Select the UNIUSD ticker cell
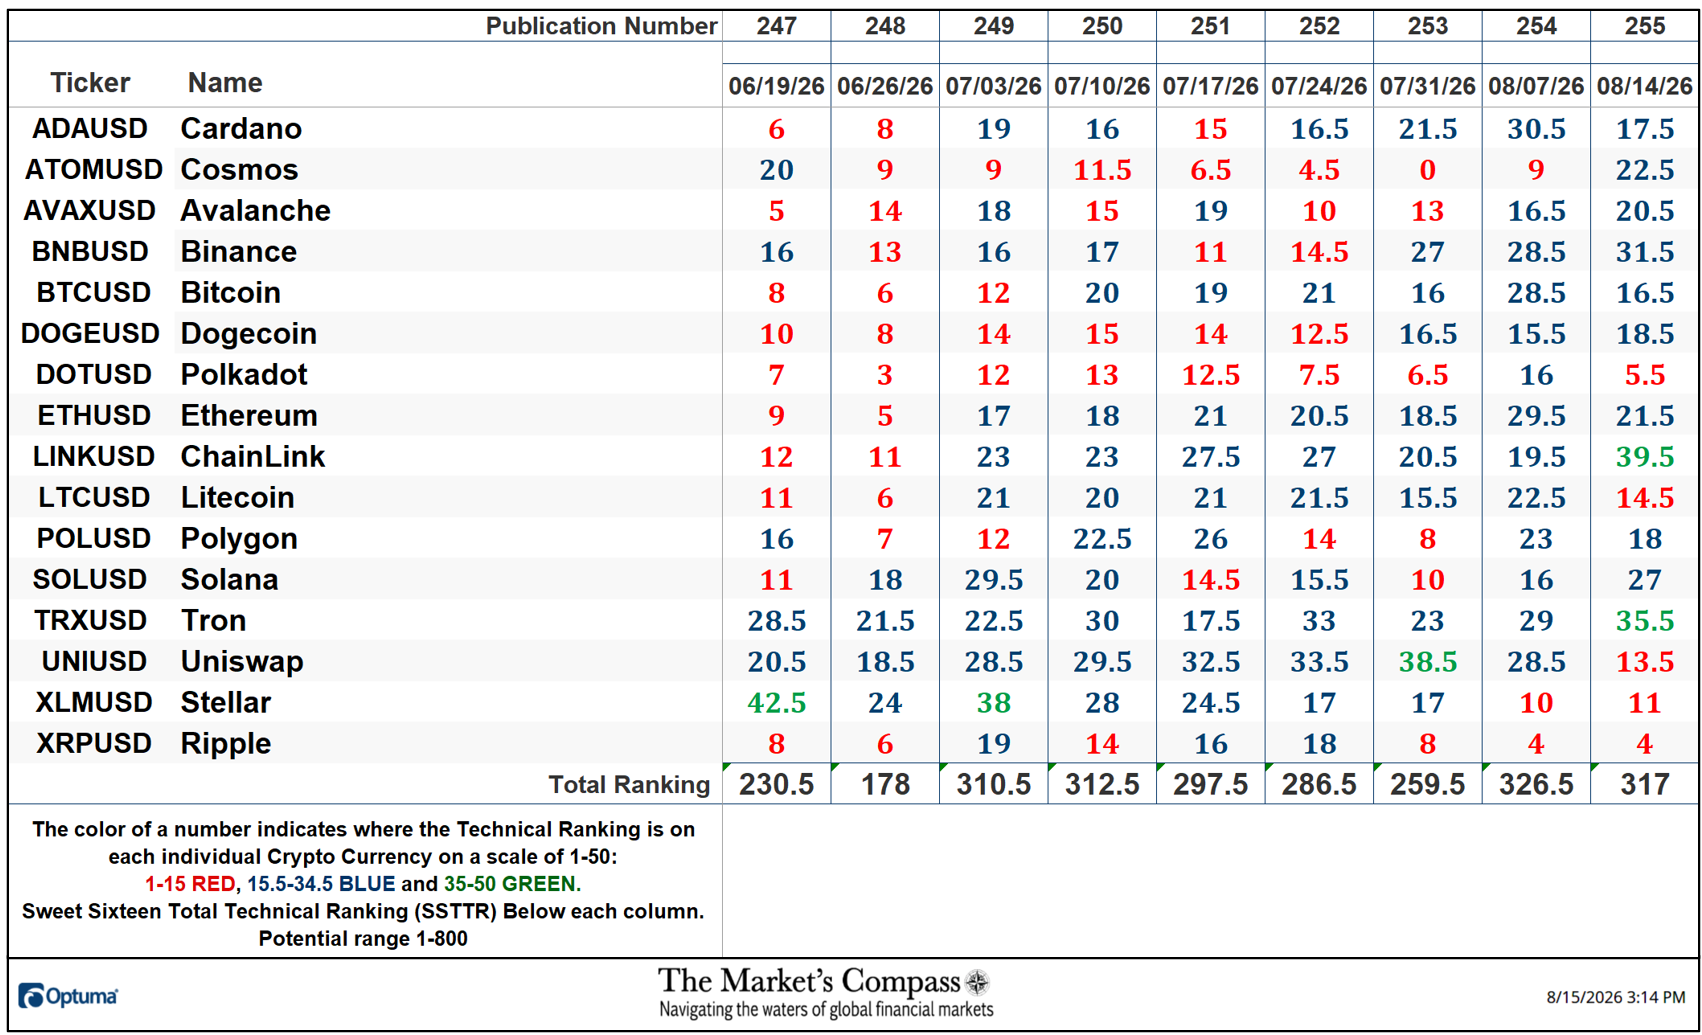Image resolution: width=1702 pixels, height=1035 pixels. [94, 662]
